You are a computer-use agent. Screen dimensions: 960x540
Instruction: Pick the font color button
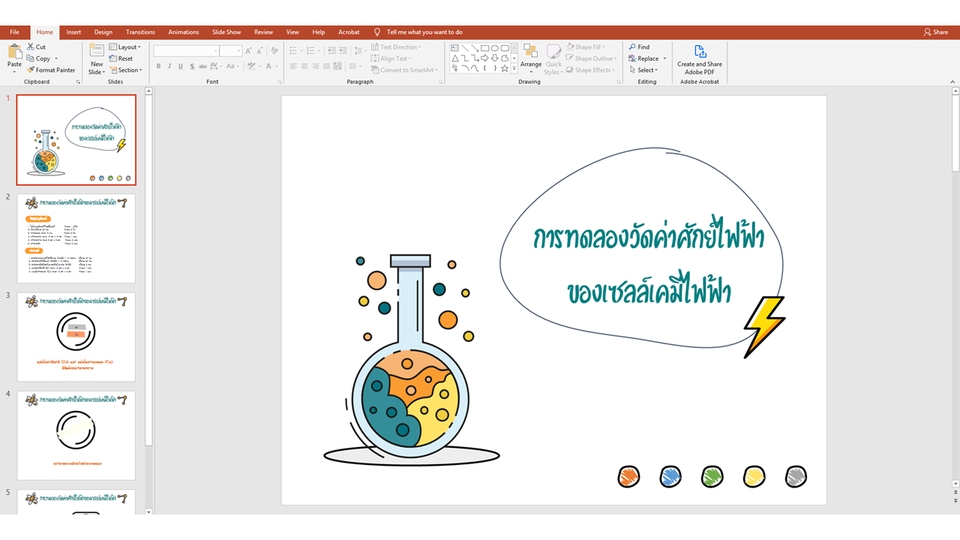[x=270, y=66]
